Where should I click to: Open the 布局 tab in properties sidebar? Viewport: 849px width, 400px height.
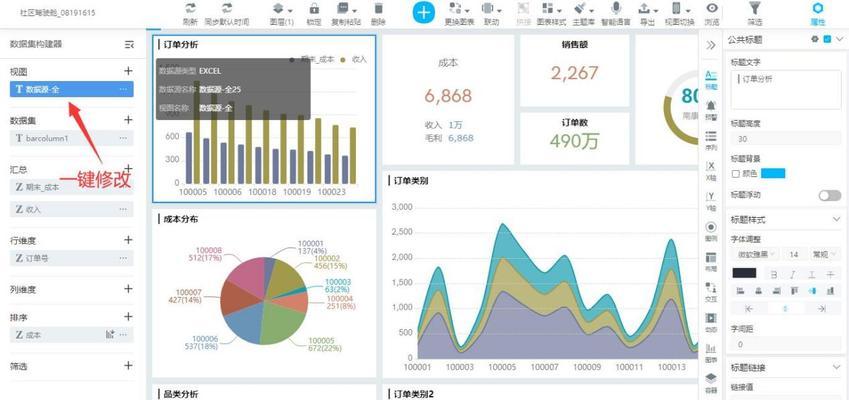click(711, 261)
